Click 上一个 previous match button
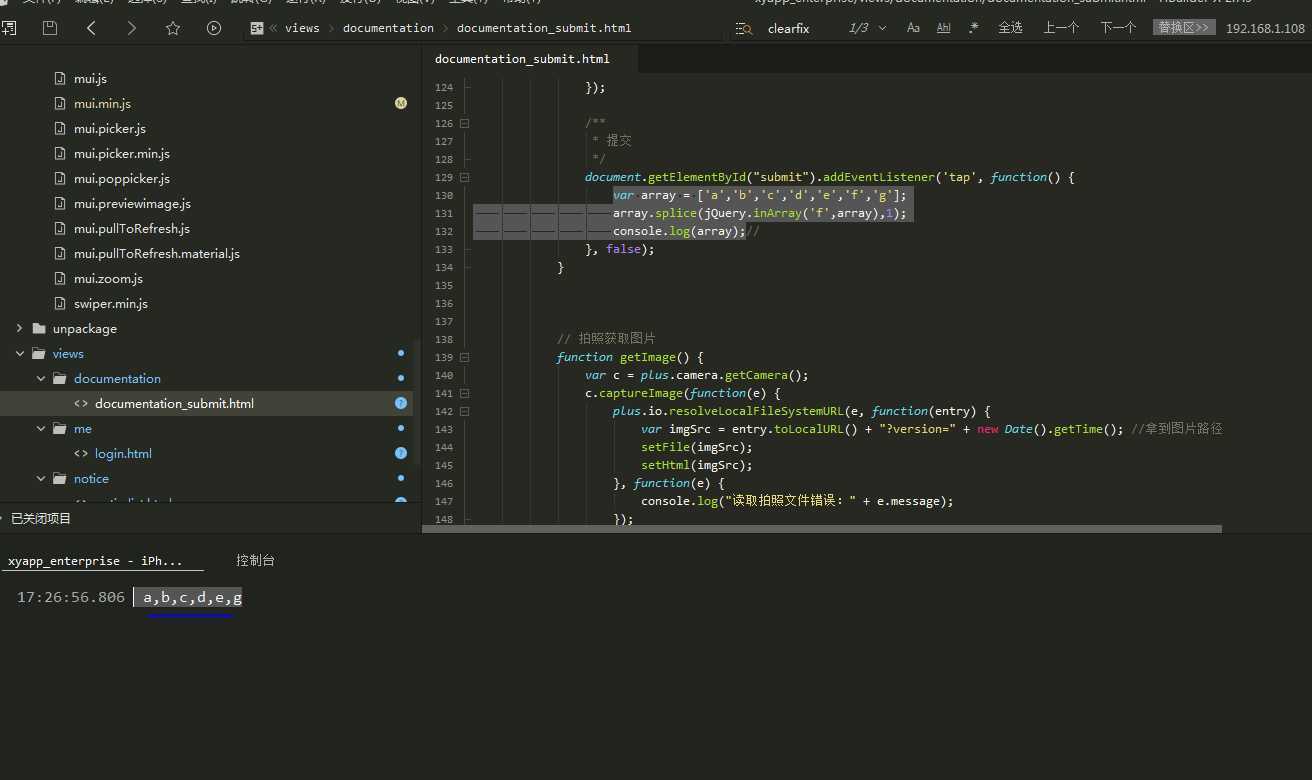The image size is (1312, 780). pyautogui.click(x=1061, y=28)
